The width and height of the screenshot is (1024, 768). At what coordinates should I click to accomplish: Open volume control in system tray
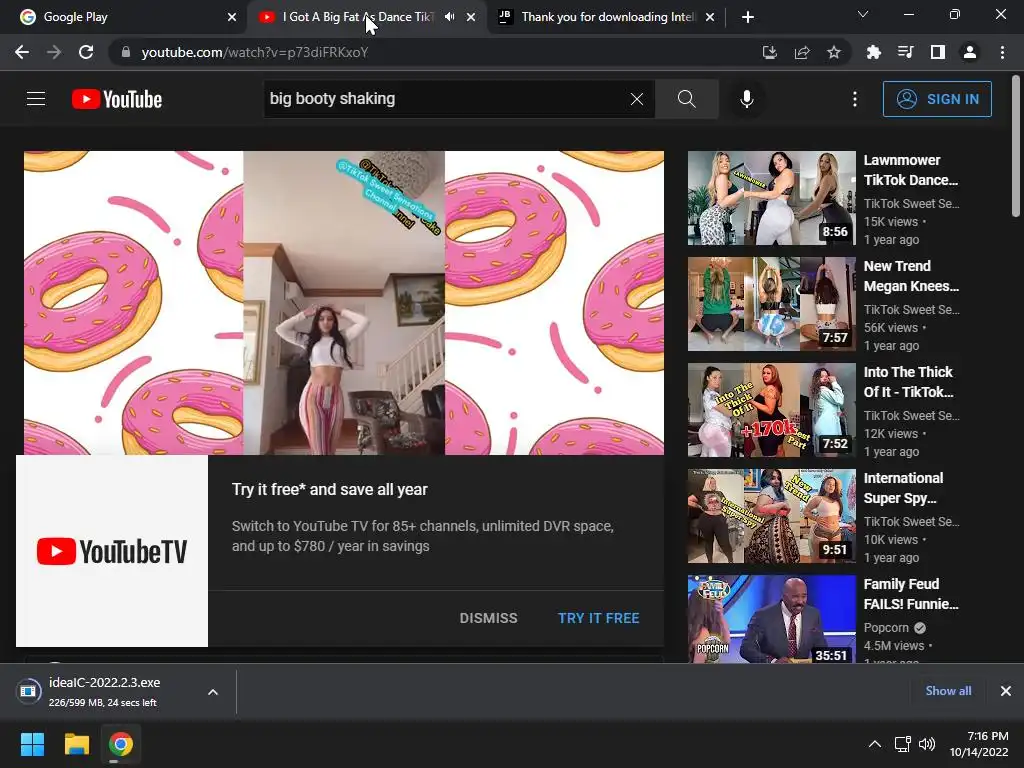927,744
